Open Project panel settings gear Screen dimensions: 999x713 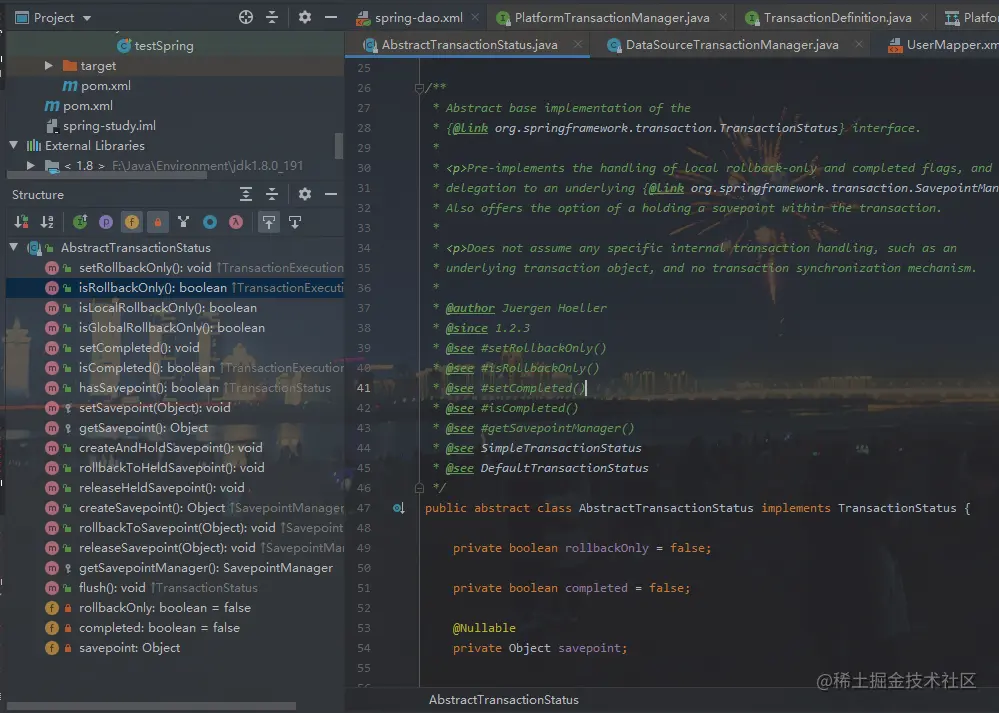(305, 17)
